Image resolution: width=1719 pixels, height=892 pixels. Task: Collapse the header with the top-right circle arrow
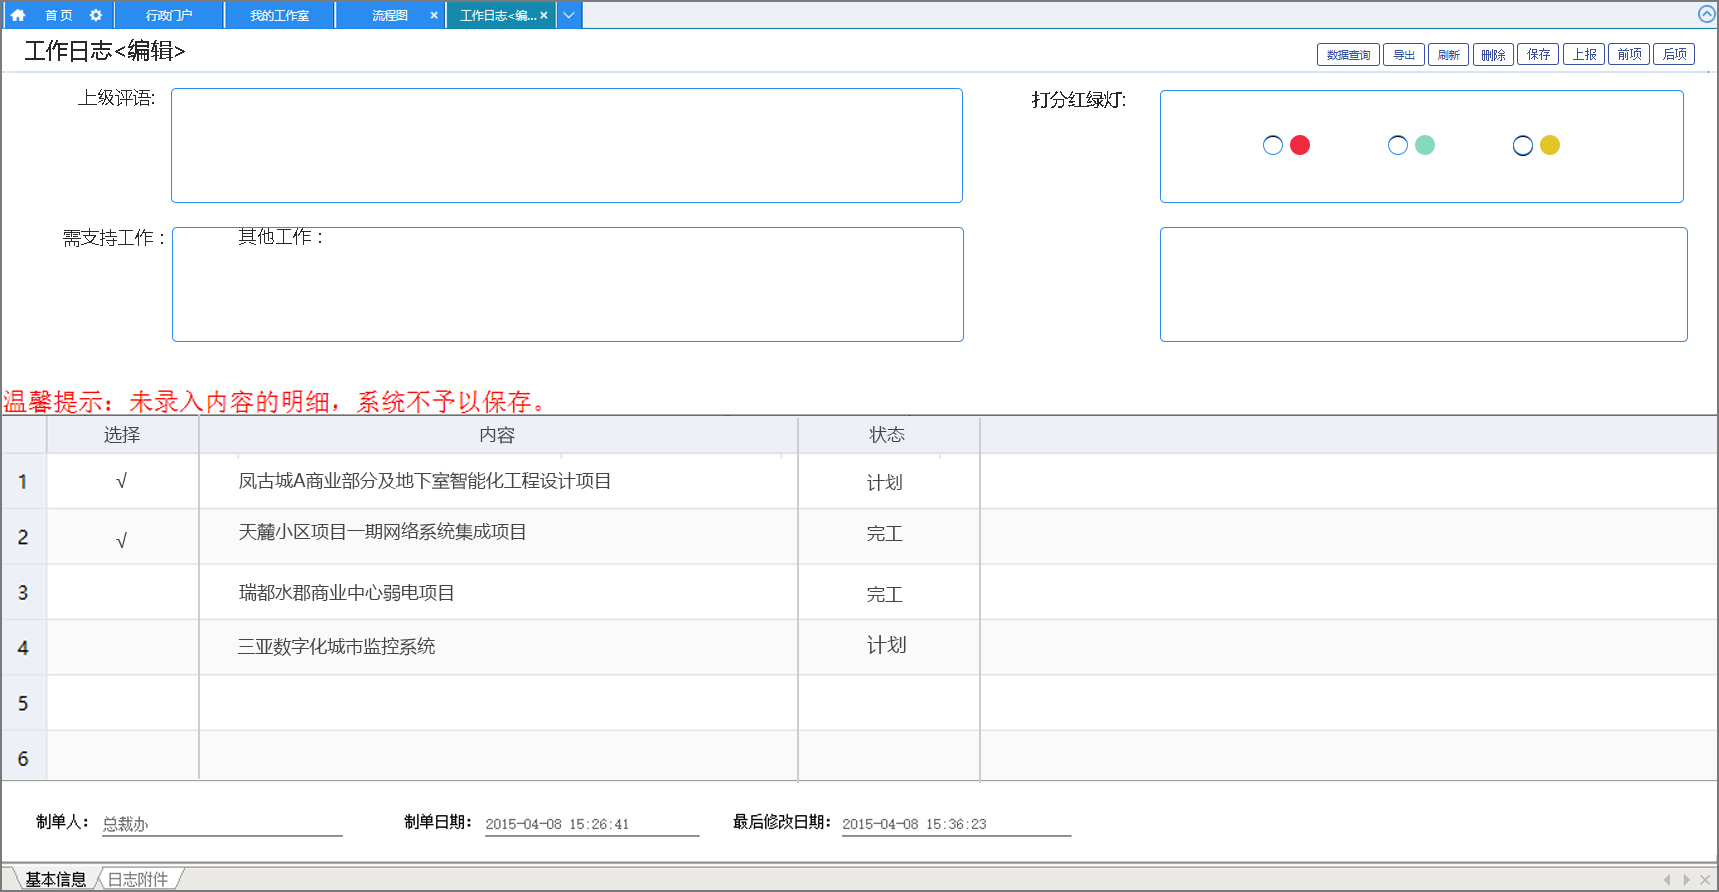click(x=1707, y=14)
